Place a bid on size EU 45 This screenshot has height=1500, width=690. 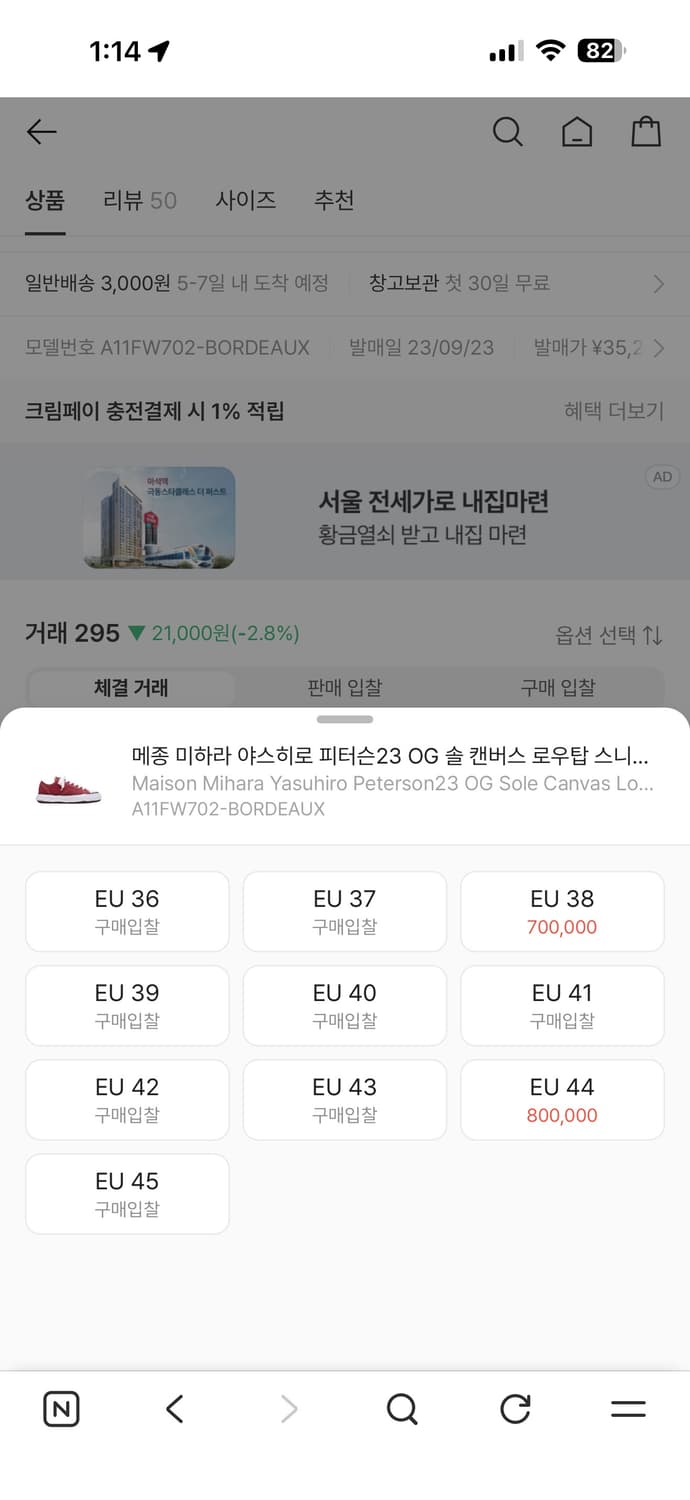pyautogui.click(x=127, y=1193)
